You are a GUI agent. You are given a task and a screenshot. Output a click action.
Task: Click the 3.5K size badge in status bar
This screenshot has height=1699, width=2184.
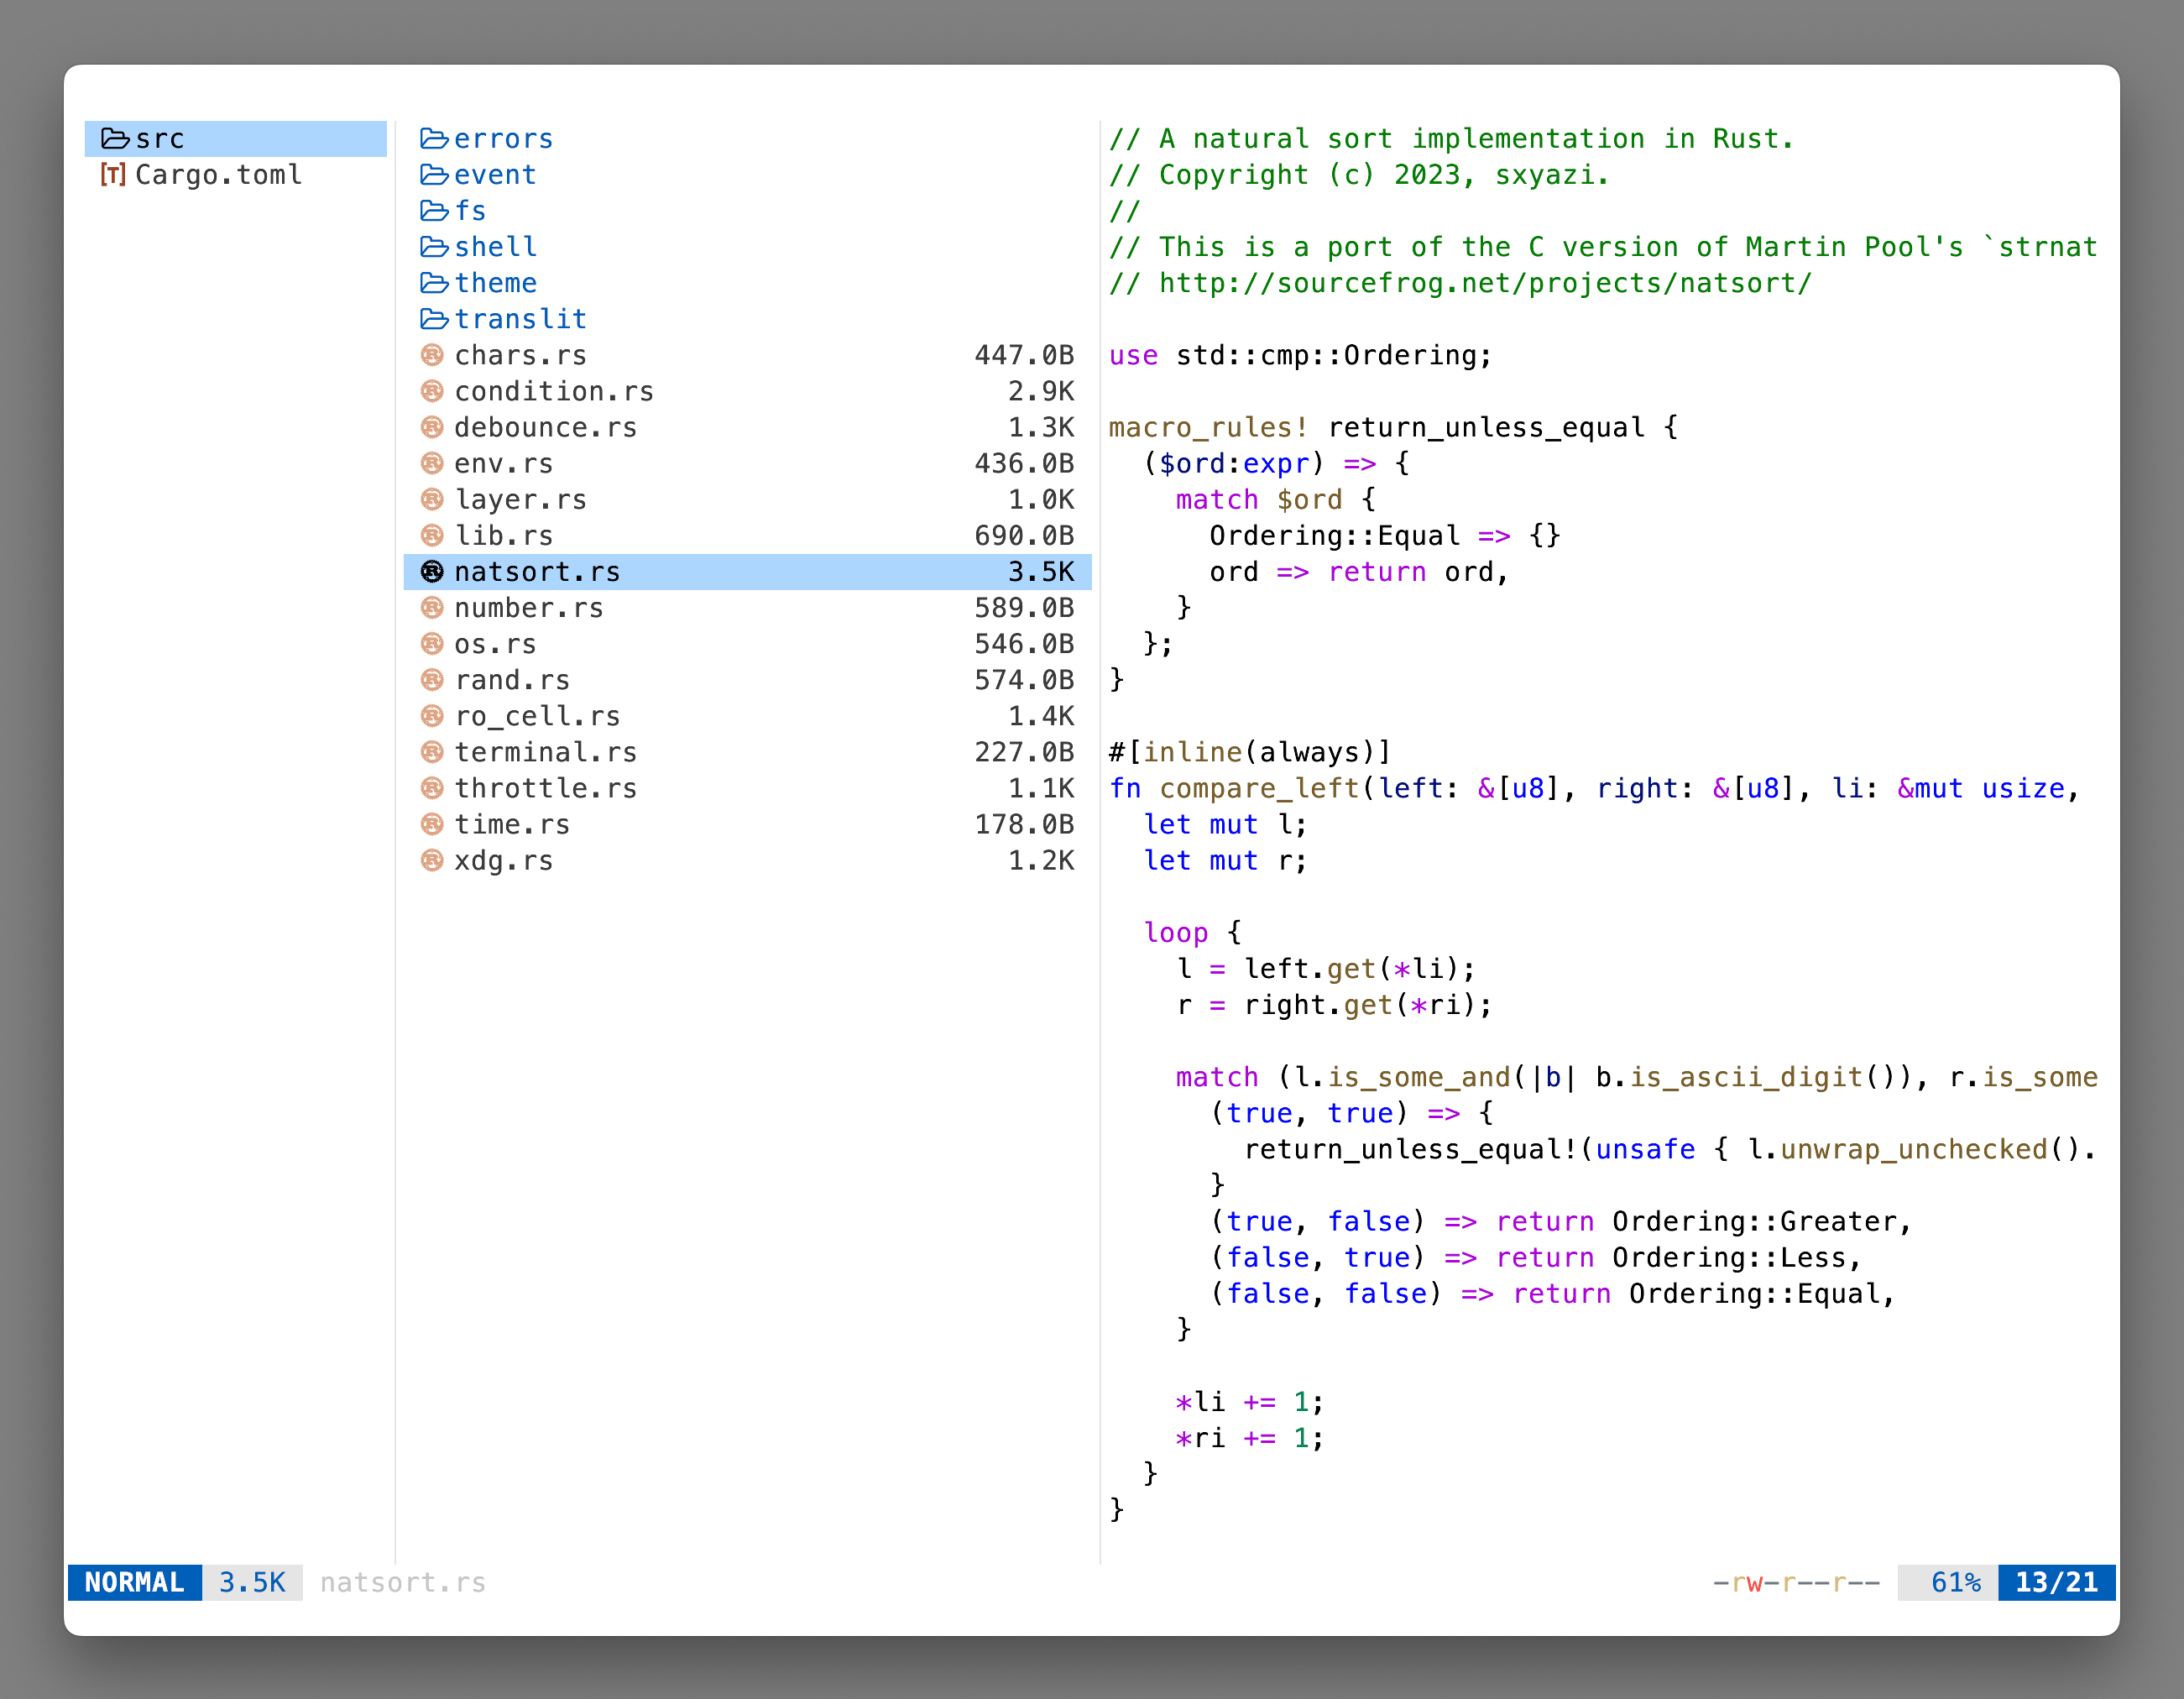point(251,1581)
